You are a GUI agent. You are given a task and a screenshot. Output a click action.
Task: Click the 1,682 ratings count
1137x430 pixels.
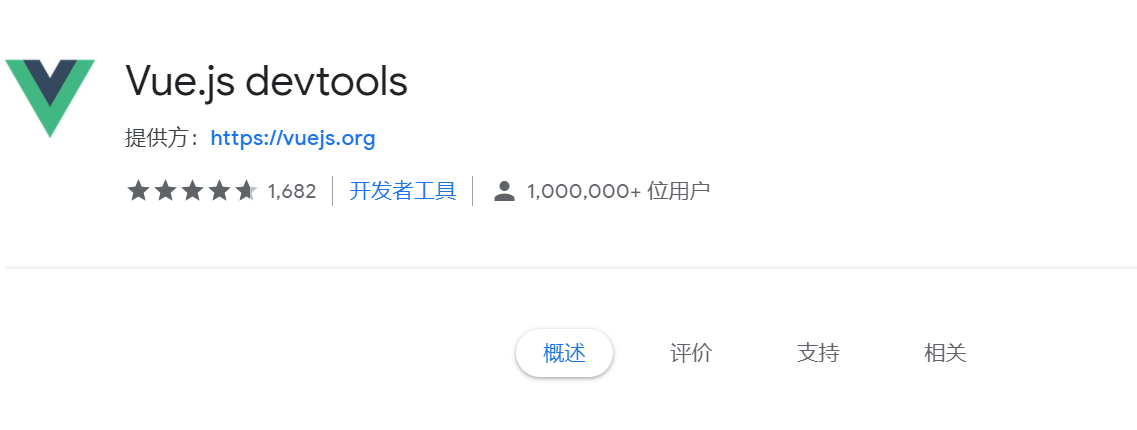click(292, 191)
